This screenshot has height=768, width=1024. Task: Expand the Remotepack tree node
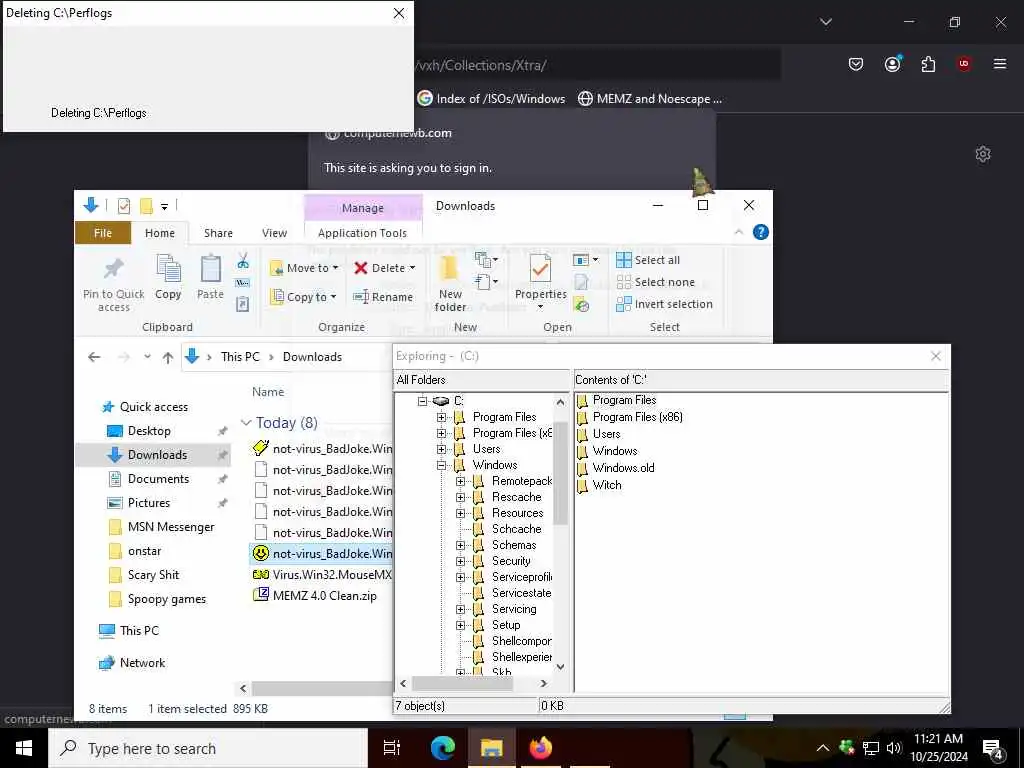460,481
